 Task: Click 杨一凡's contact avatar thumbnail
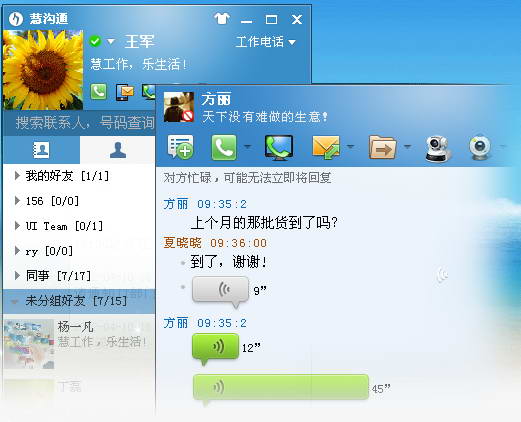pyautogui.click(x=29, y=344)
